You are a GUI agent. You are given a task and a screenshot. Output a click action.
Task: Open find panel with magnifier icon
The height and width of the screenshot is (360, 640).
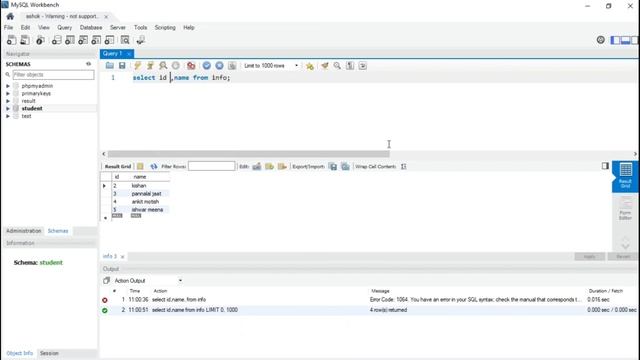(x=337, y=65)
